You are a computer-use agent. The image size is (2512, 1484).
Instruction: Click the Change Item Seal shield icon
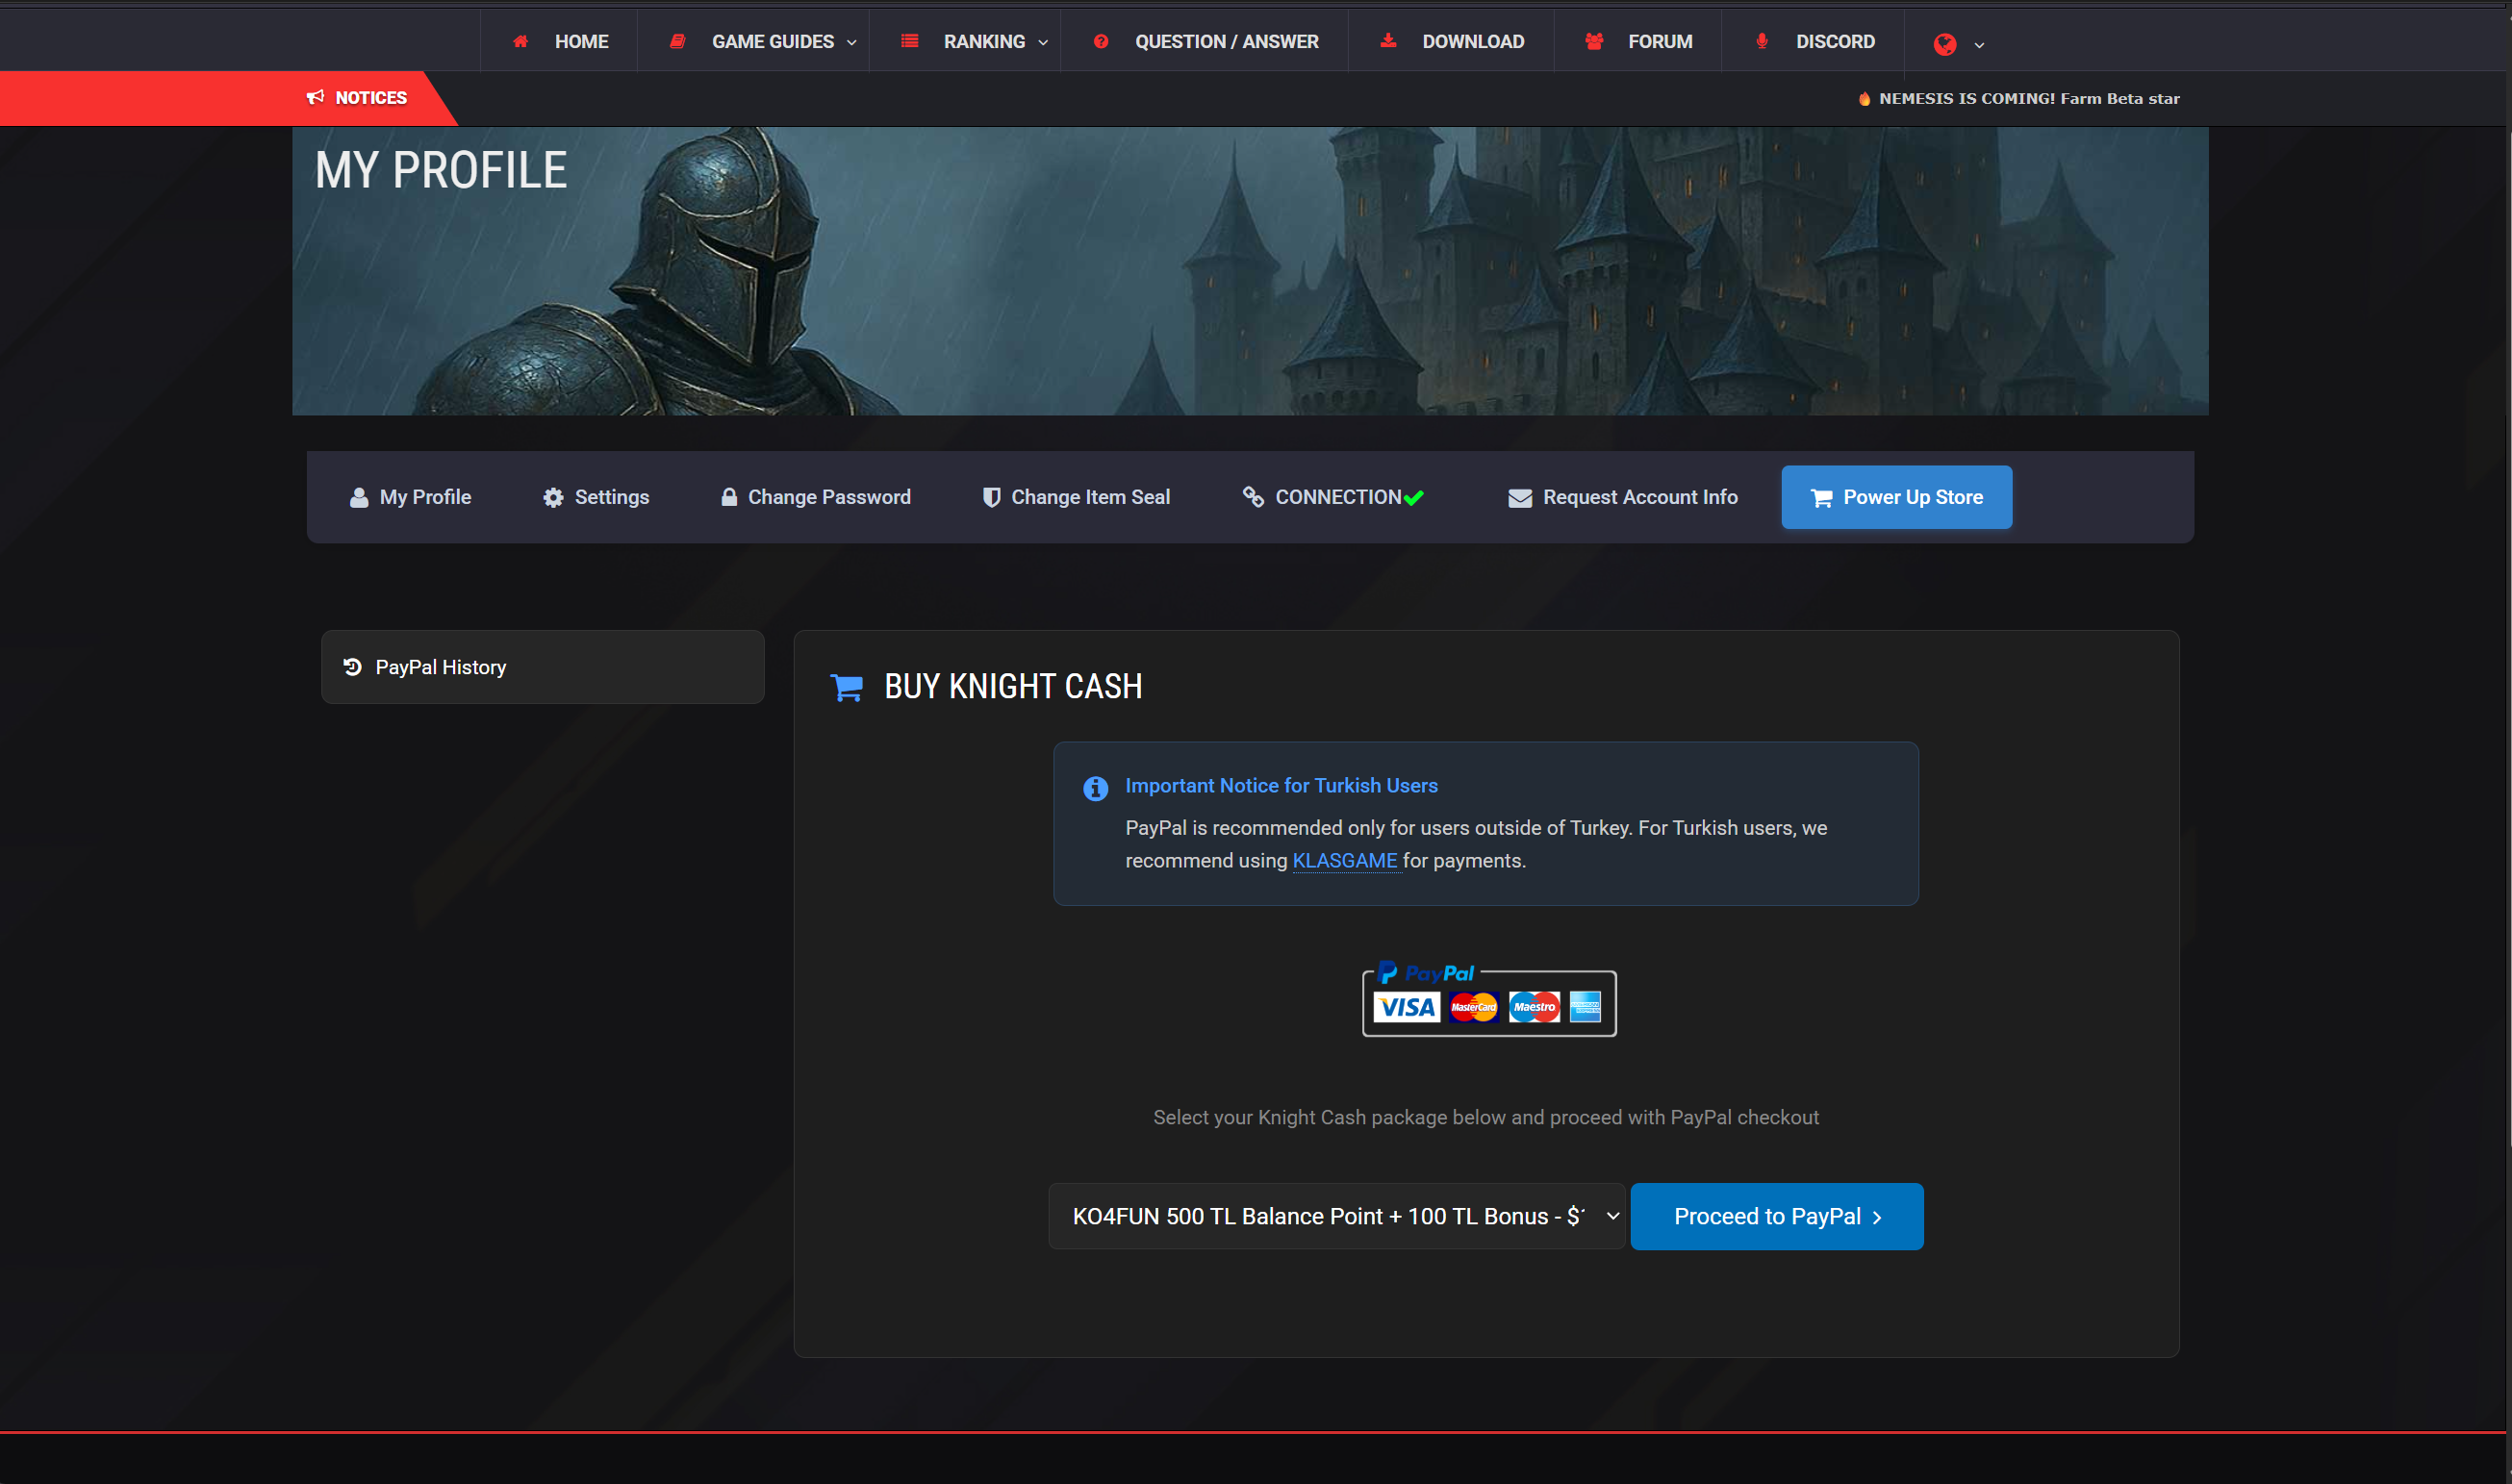click(x=991, y=498)
